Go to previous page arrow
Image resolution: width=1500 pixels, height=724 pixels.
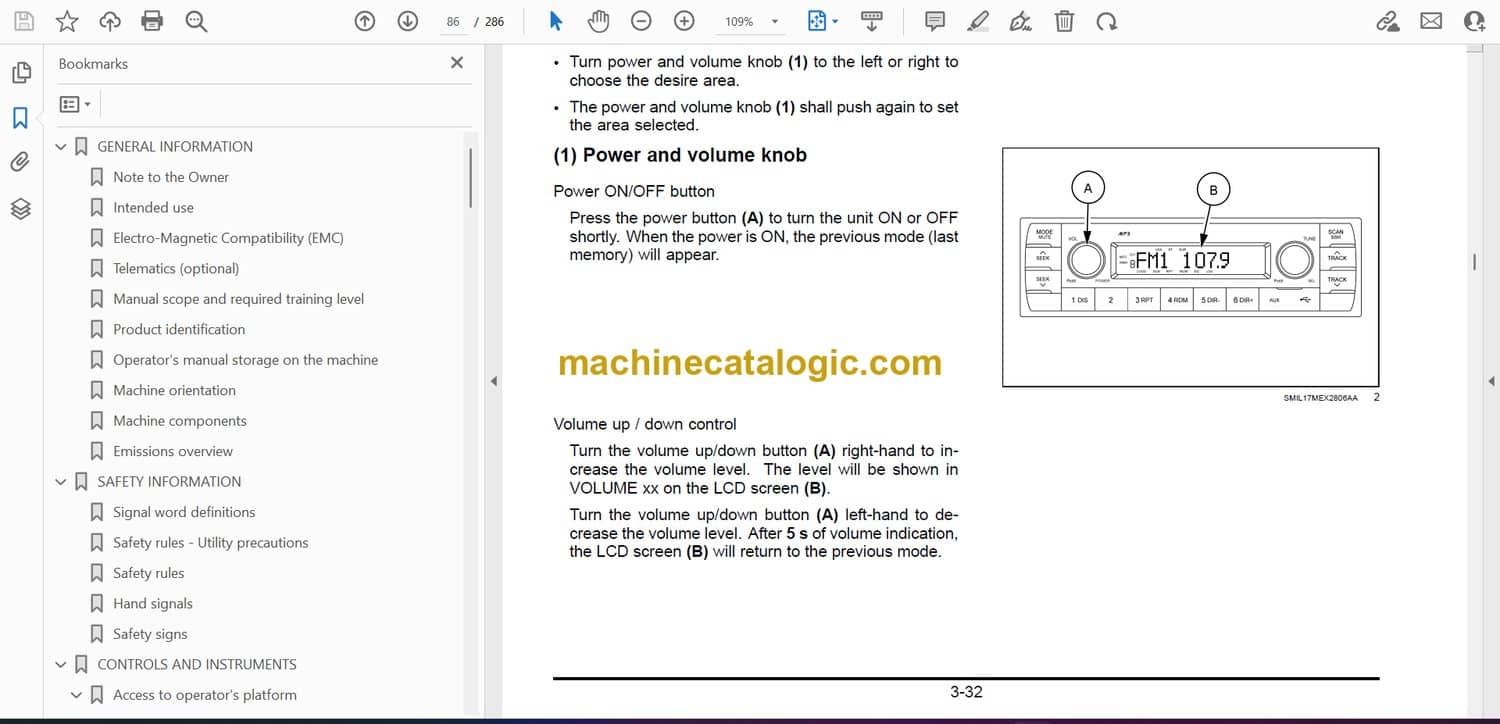point(365,21)
